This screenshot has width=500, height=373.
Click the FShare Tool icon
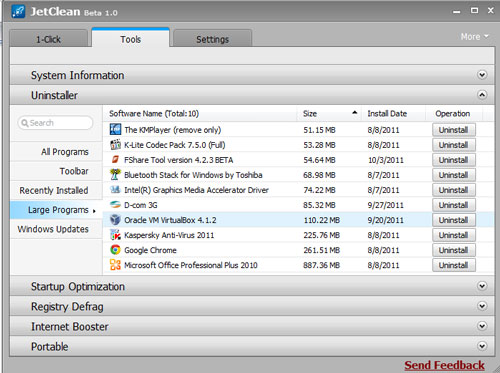(115, 159)
